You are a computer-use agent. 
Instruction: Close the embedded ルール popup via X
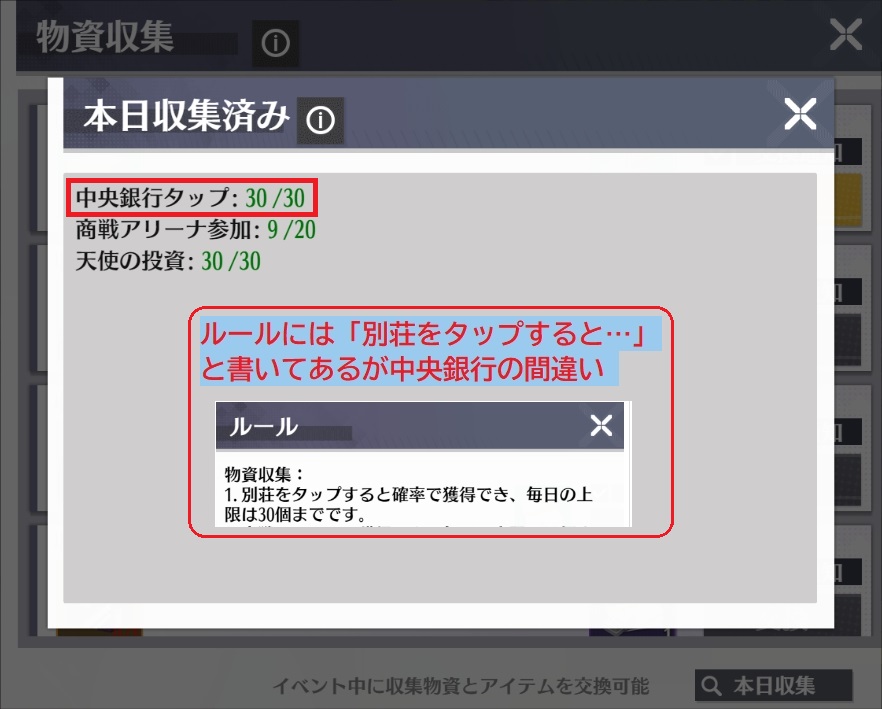pos(601,425)
